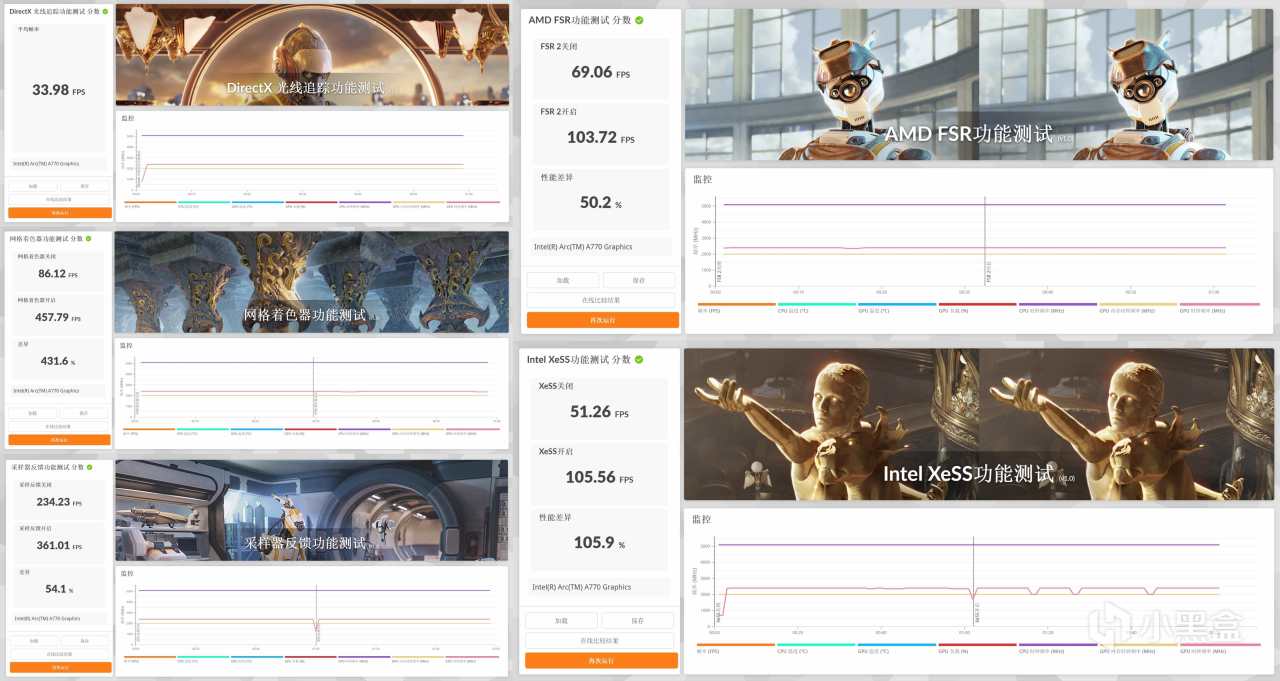Click save button in DirectX ray tracing panel
This screenshot has height=681, width=1280.
pos(85,186)
